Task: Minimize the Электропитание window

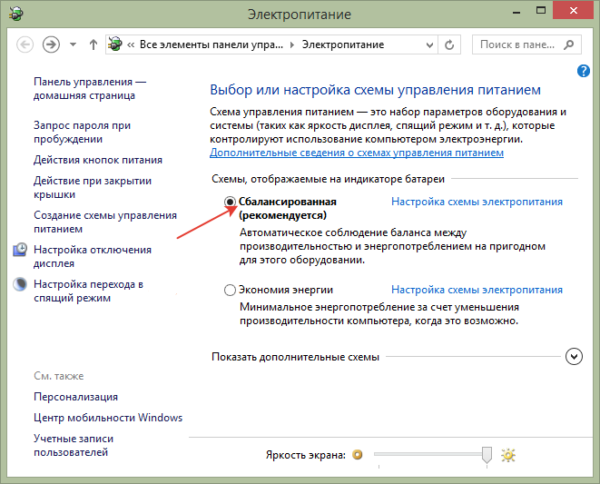Action: [x=517, y=12]
